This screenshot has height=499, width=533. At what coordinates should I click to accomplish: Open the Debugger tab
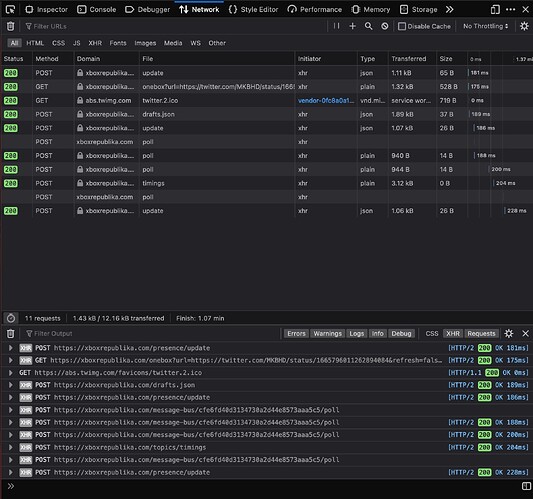tap(148, 10)
